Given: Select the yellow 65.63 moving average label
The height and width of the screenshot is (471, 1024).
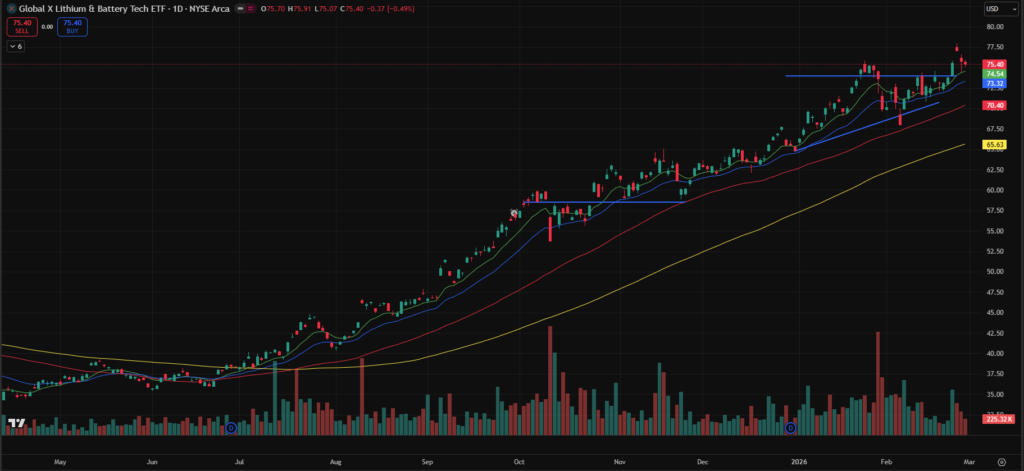Looking at the screenshot, I should (993, 145).
